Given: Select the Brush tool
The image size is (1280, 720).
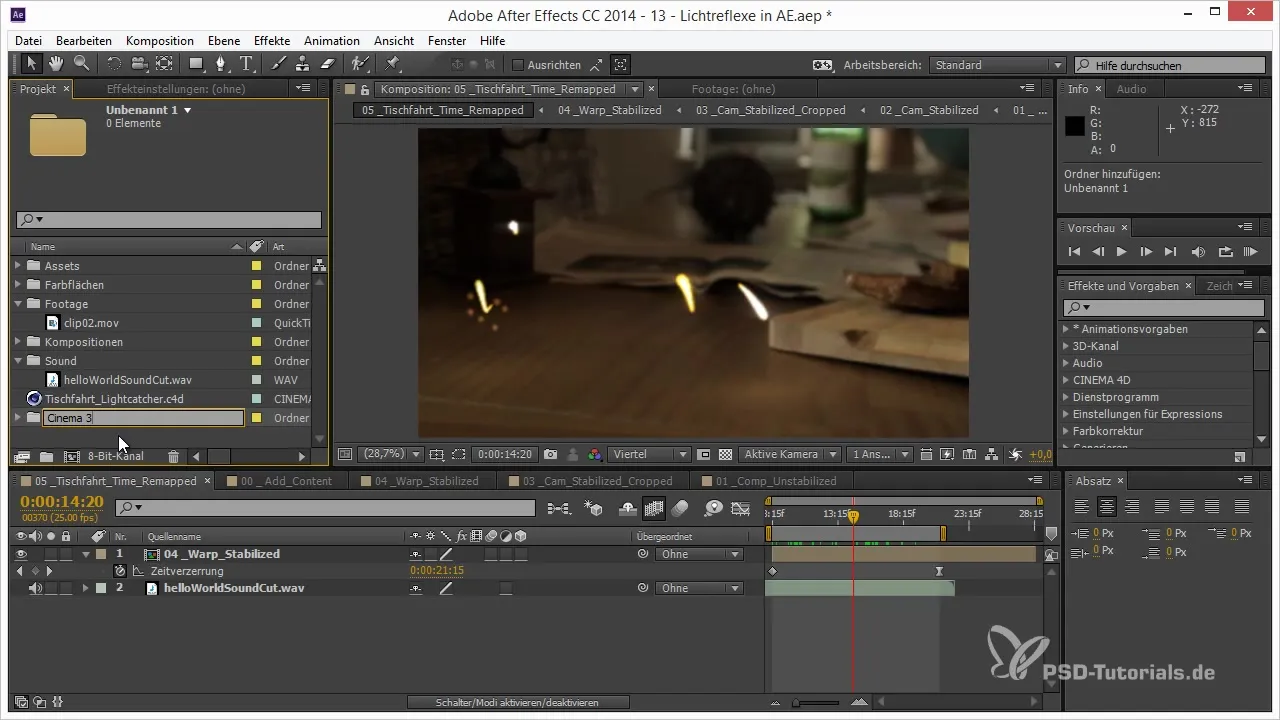Looking at the screenshot, I should coord(279,64).
